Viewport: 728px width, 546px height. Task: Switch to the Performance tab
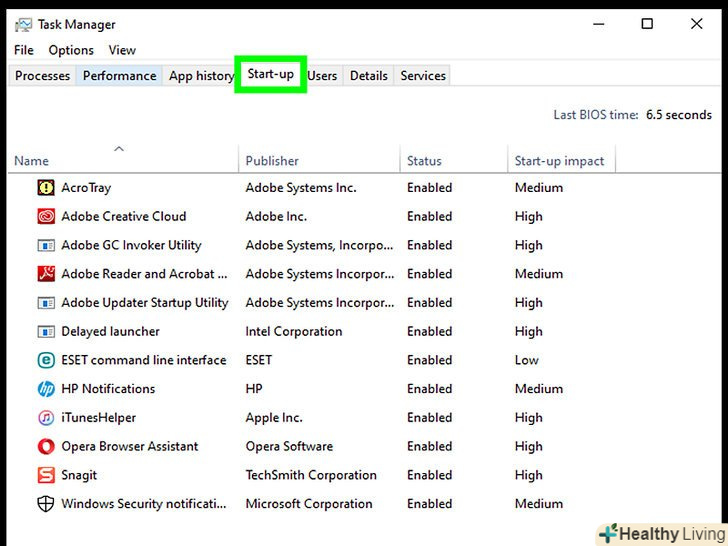(x=119, y=76)
